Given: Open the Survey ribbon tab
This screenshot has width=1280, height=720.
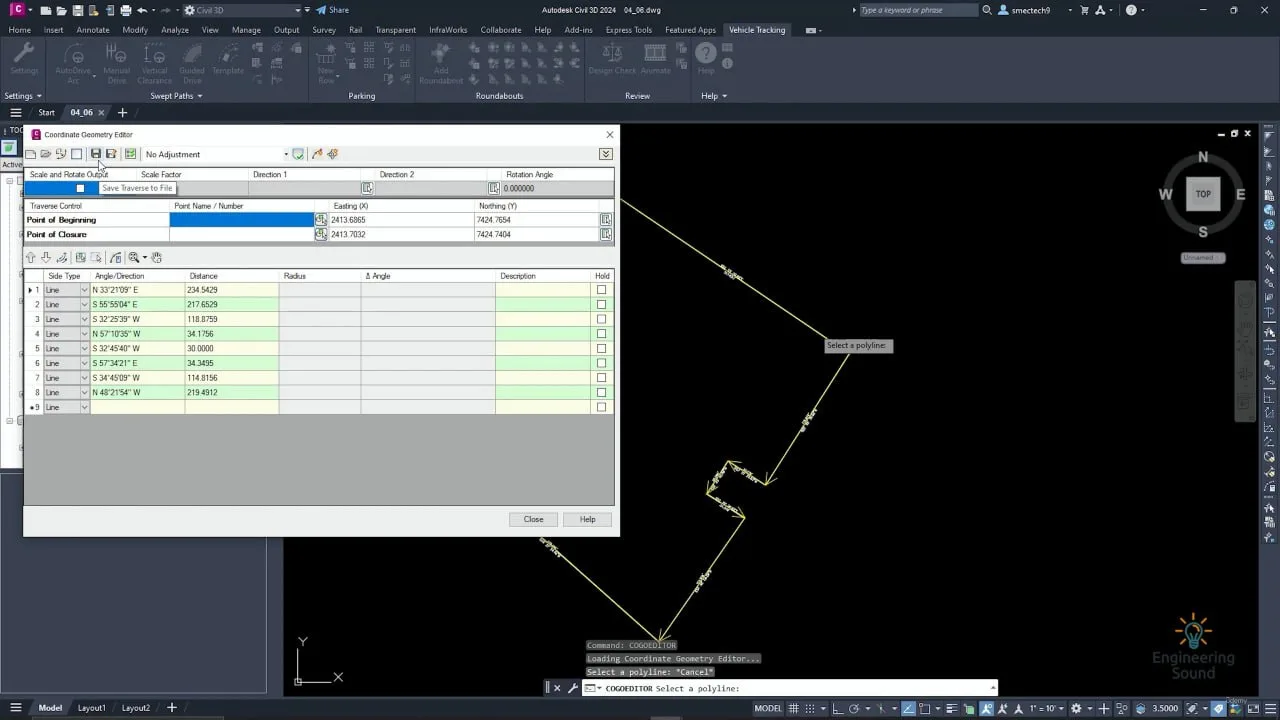Looking at the screenshot, I should 324,30.
